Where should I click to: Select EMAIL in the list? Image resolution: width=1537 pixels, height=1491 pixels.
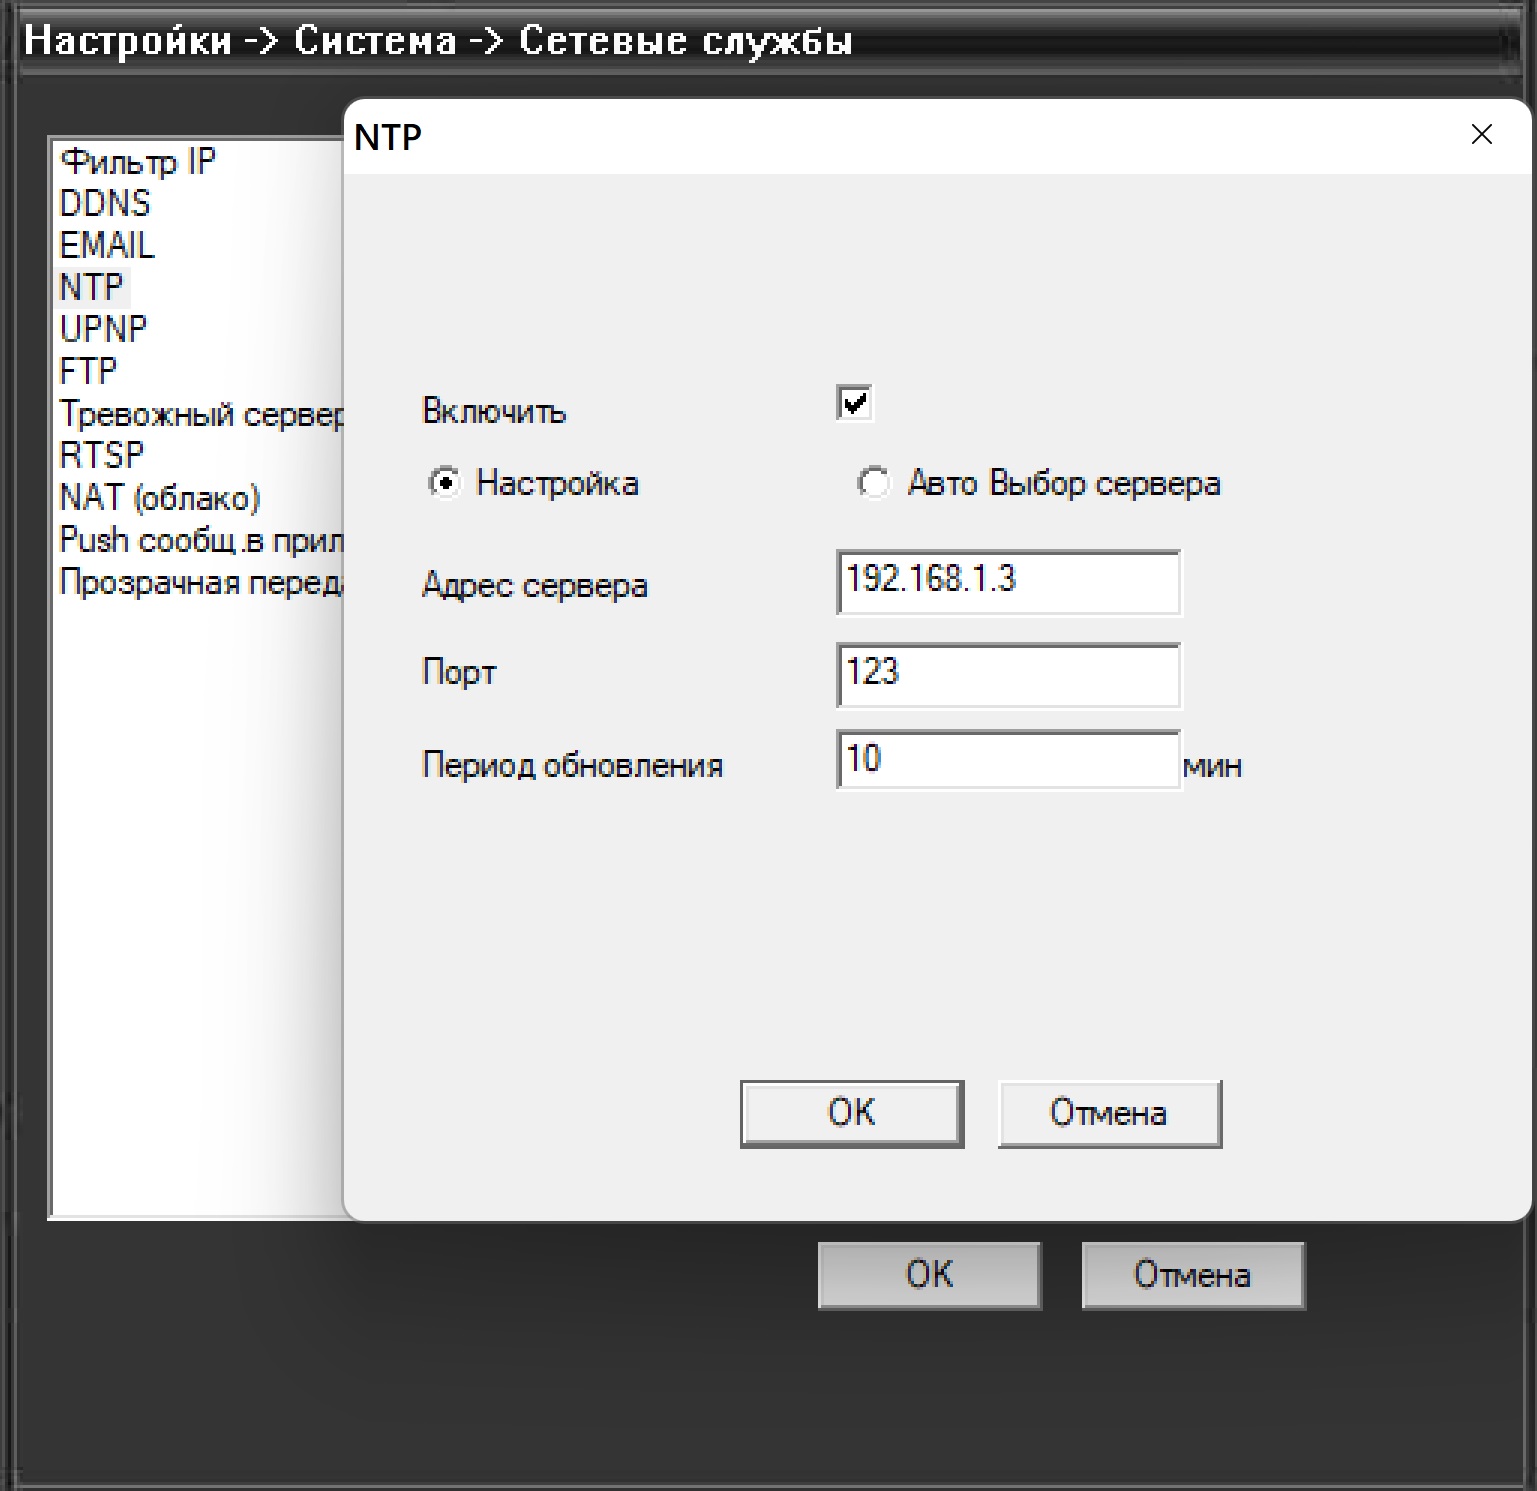point(108,246)
